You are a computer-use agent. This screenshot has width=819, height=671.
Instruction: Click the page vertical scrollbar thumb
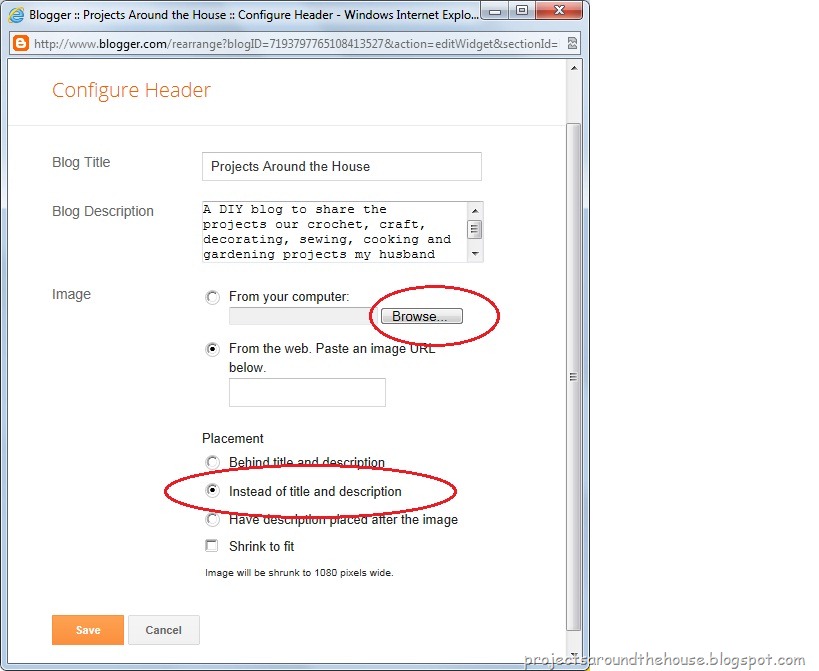(574, 377)
